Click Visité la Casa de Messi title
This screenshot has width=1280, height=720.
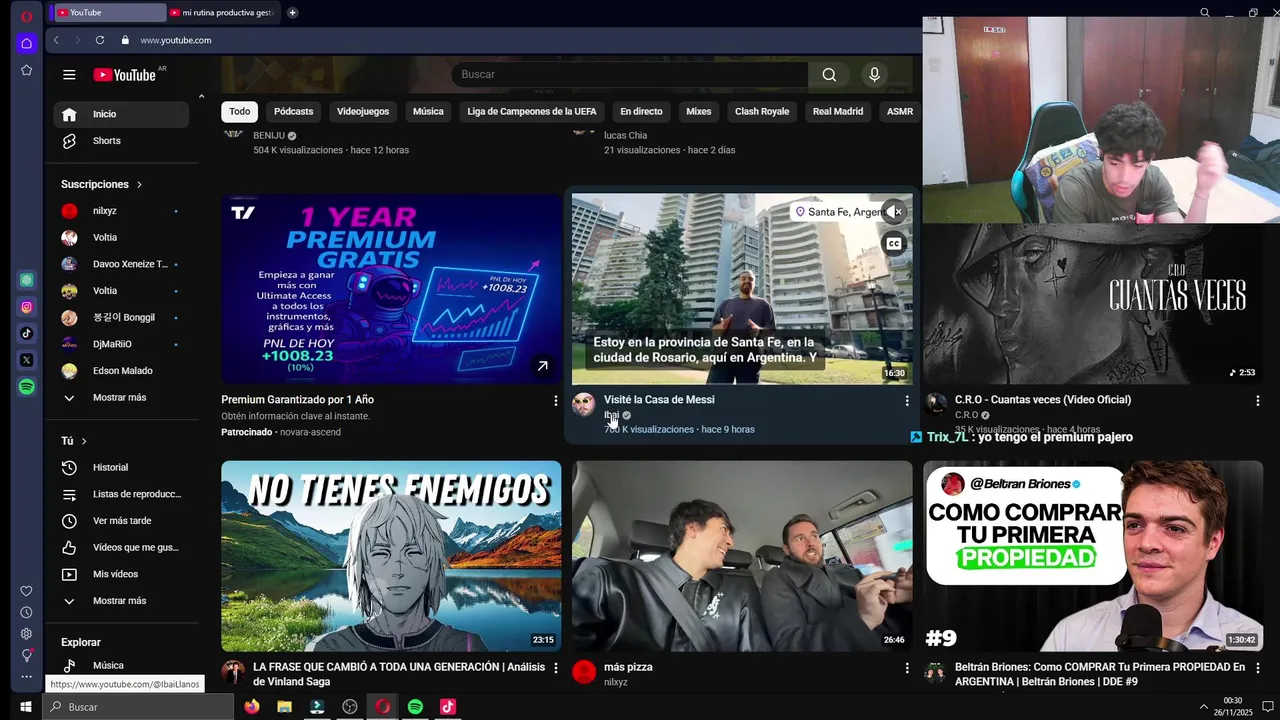click(659, 400)
